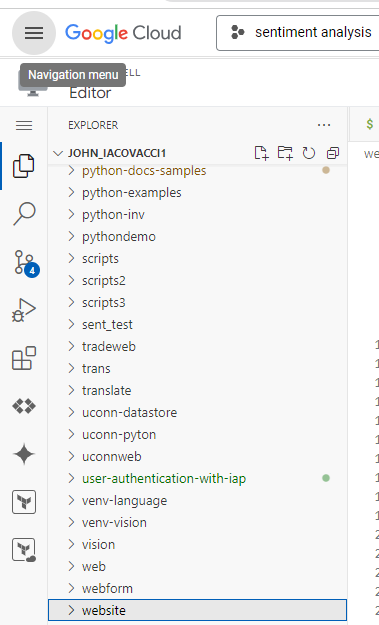379x625 pixels.
Task: Select the uconn-datastore folder
Action: [x=198, y=413]
